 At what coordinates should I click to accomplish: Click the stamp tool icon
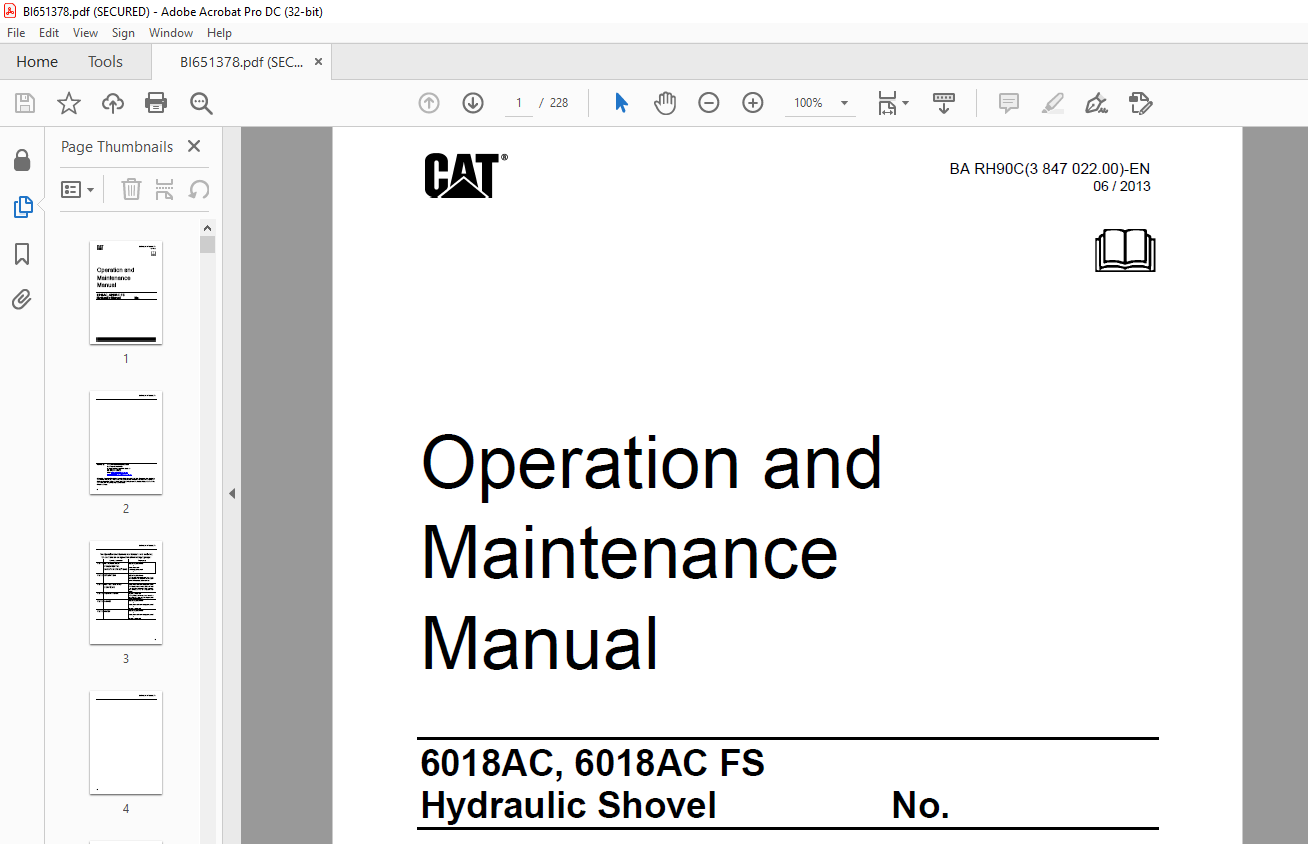1140,103
